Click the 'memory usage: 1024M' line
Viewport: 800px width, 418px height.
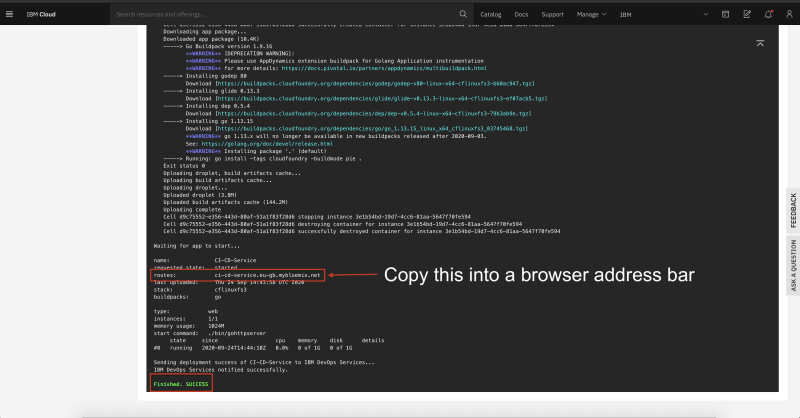point(189,326)
